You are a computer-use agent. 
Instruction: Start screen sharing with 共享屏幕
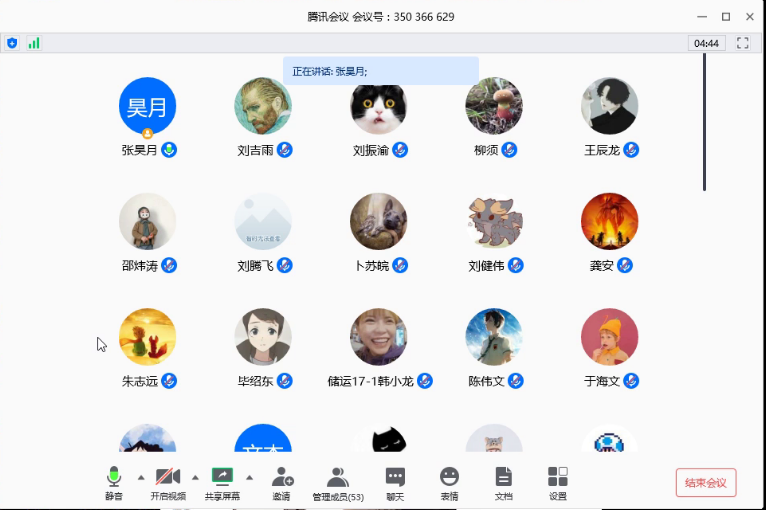pos(222,477)
